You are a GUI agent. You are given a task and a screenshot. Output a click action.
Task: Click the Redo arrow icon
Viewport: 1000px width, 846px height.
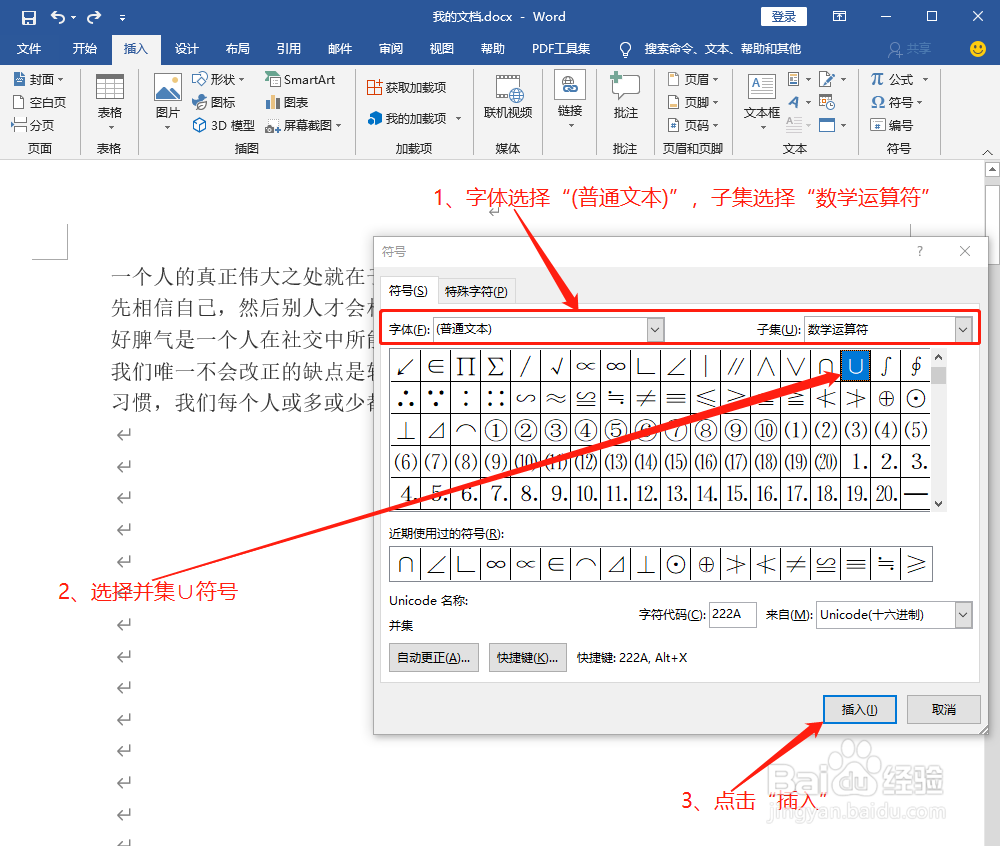[x=94, y=17]
